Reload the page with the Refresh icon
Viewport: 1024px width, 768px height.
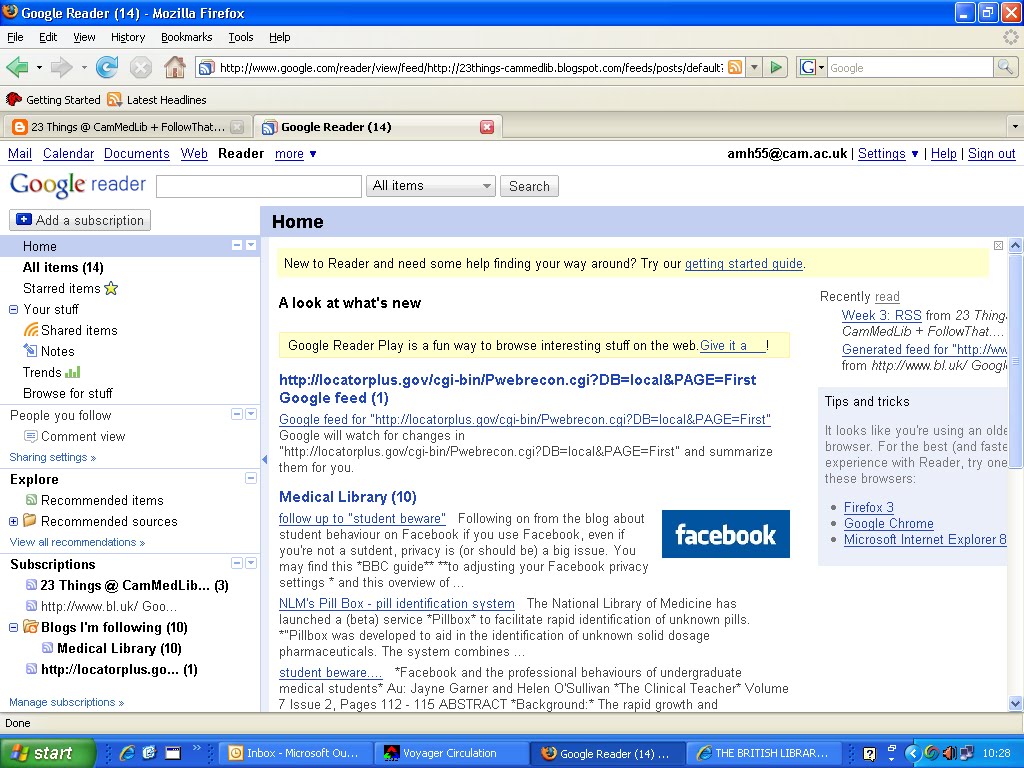pos(107,67)
